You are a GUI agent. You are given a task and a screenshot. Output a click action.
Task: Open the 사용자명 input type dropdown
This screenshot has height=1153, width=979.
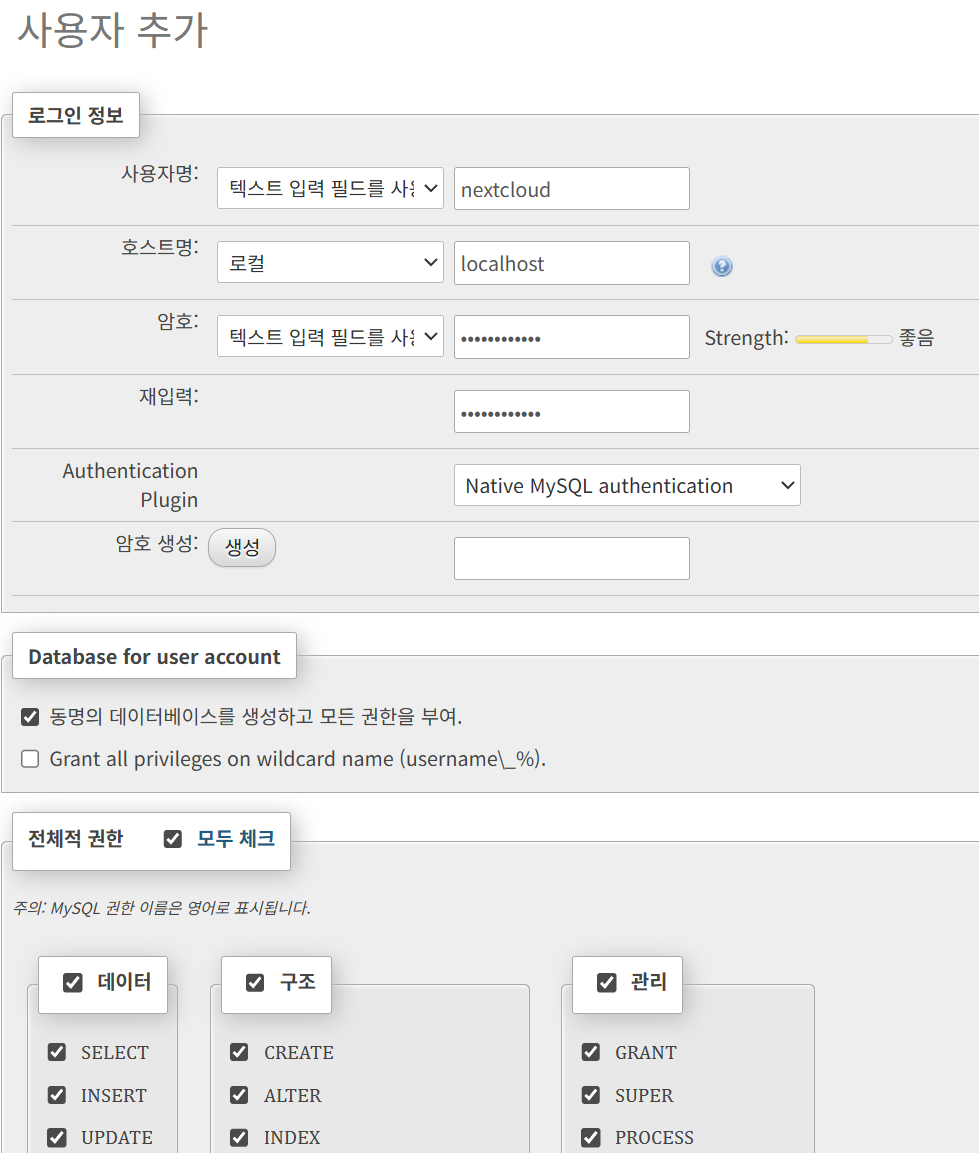330,188
